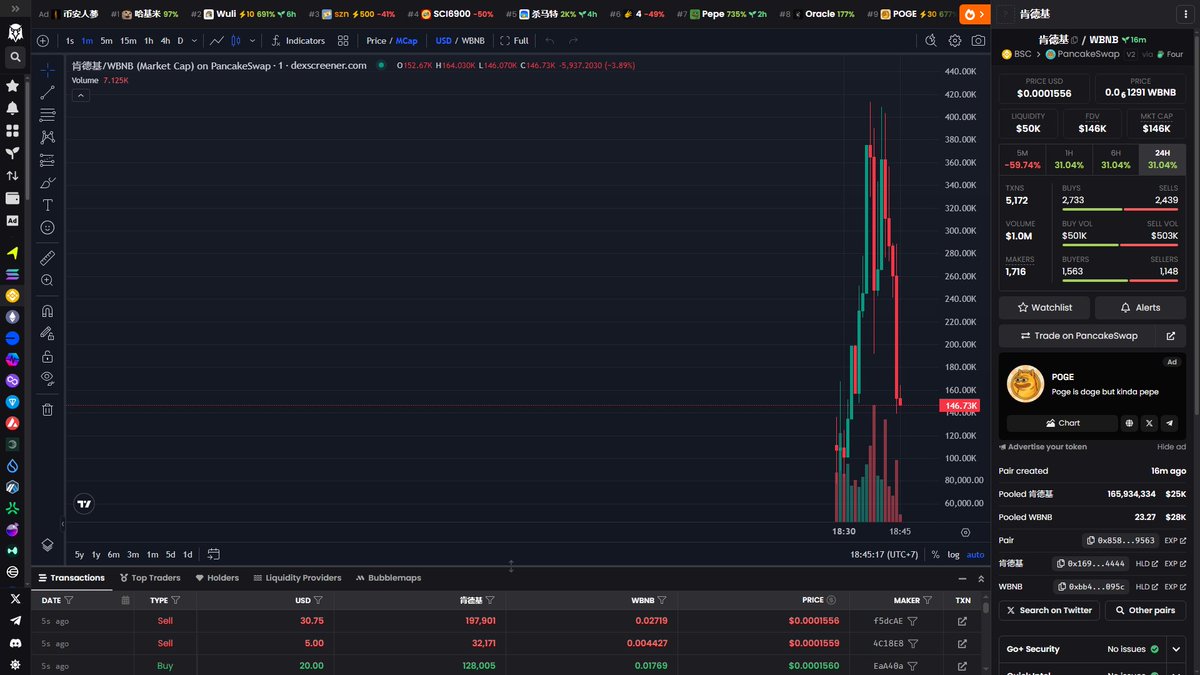Select the 5M price change period
The image size is (1200, 675).
1022,159
